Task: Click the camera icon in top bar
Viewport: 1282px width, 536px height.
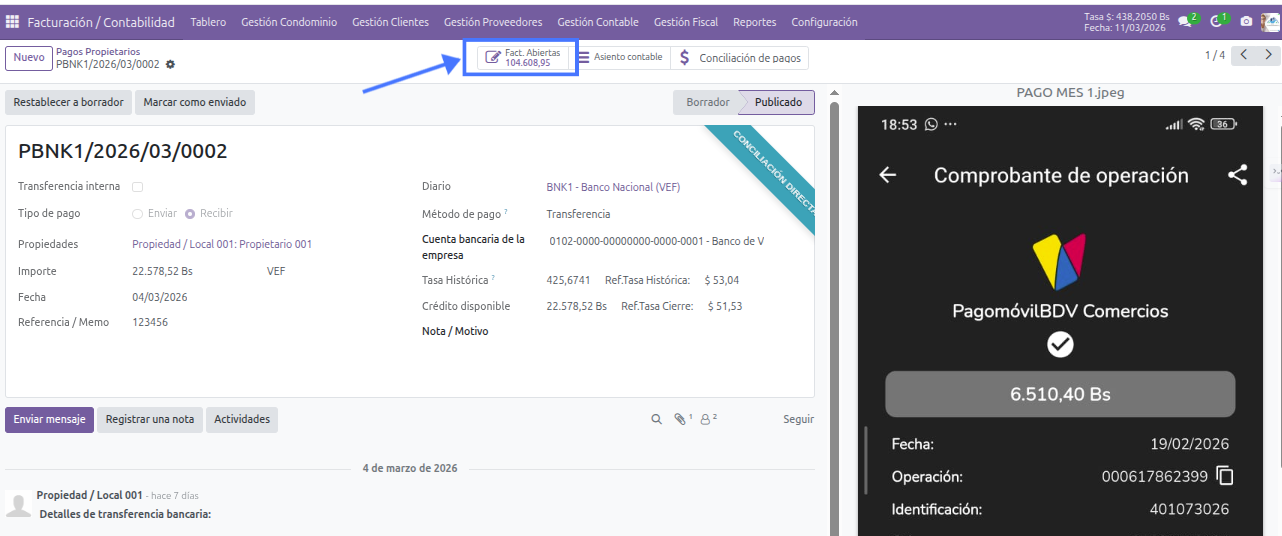Action: tap(1246, 21)
